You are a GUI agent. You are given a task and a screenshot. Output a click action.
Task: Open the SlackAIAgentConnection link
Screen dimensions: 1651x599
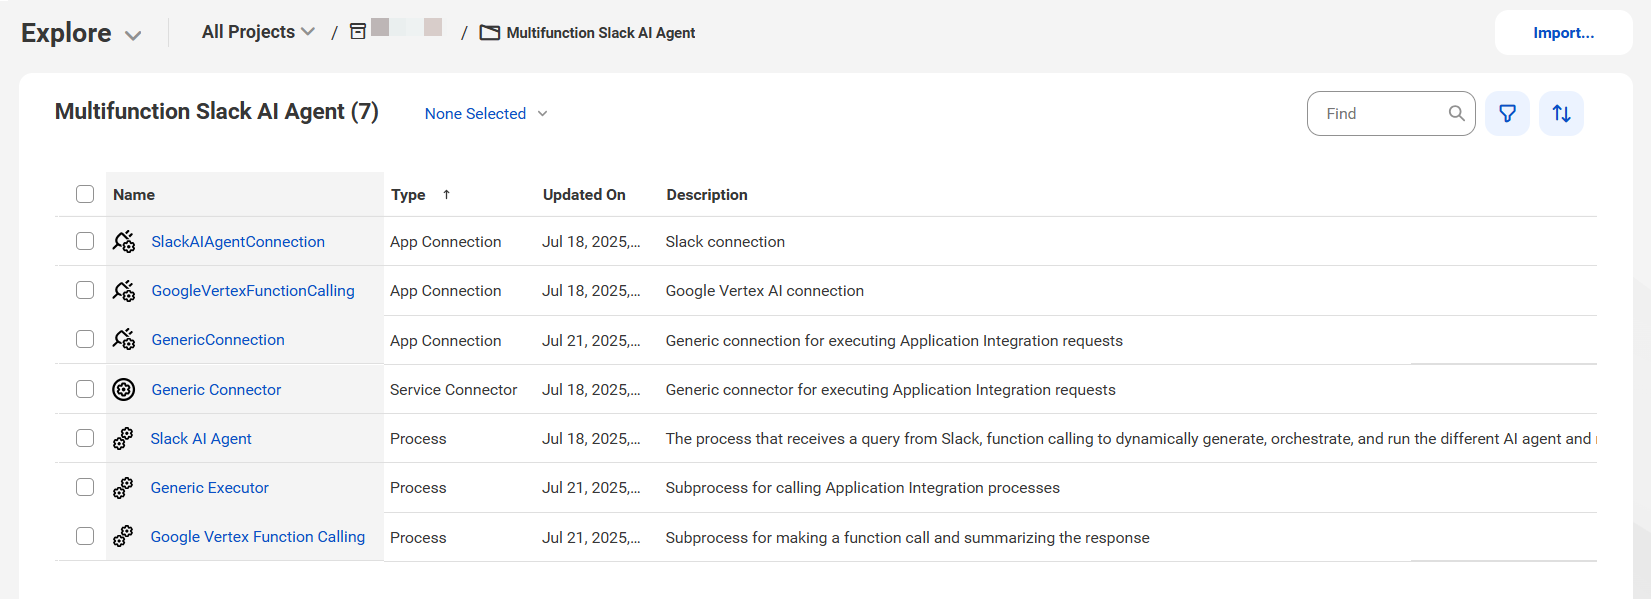(238, 242)
